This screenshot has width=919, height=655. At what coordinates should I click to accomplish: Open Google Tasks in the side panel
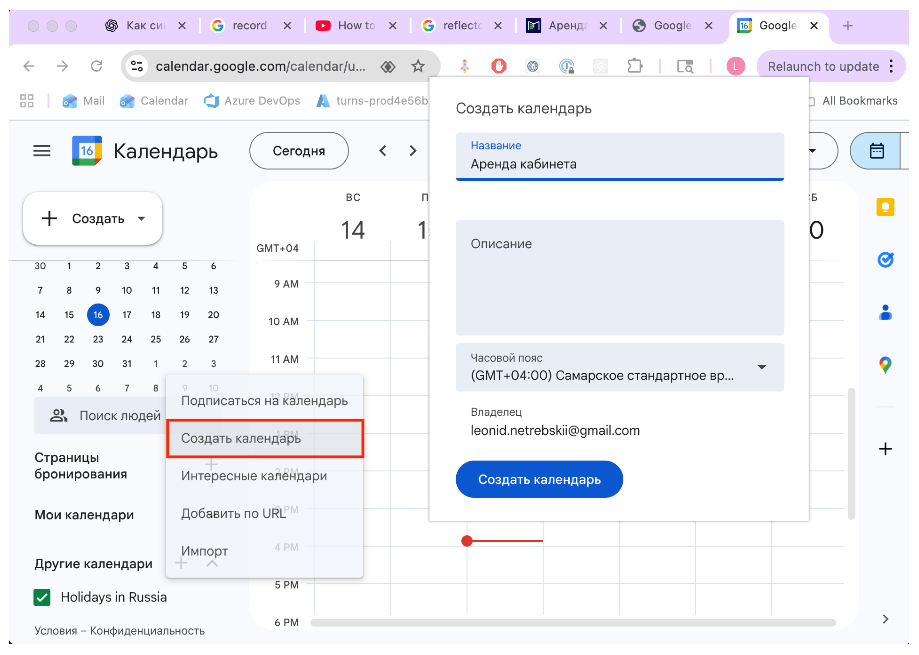pyautogui.click(x=884, y=259)
